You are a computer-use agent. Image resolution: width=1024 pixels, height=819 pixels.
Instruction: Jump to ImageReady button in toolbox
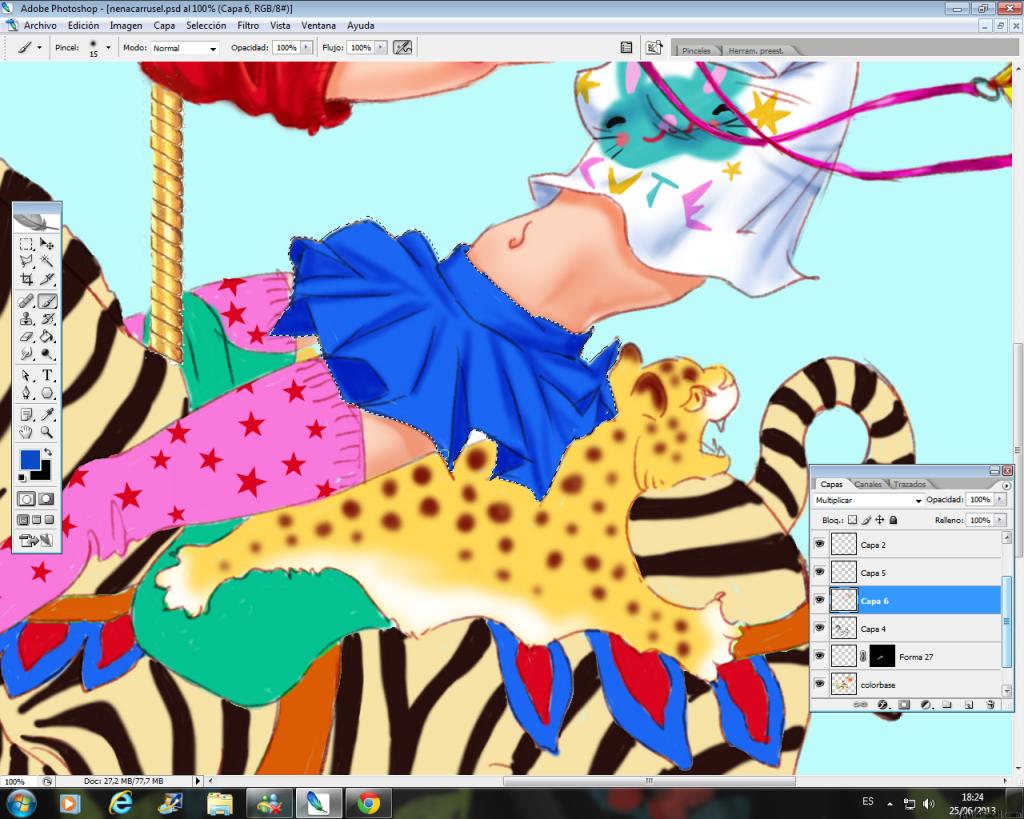tap(36, 540)
